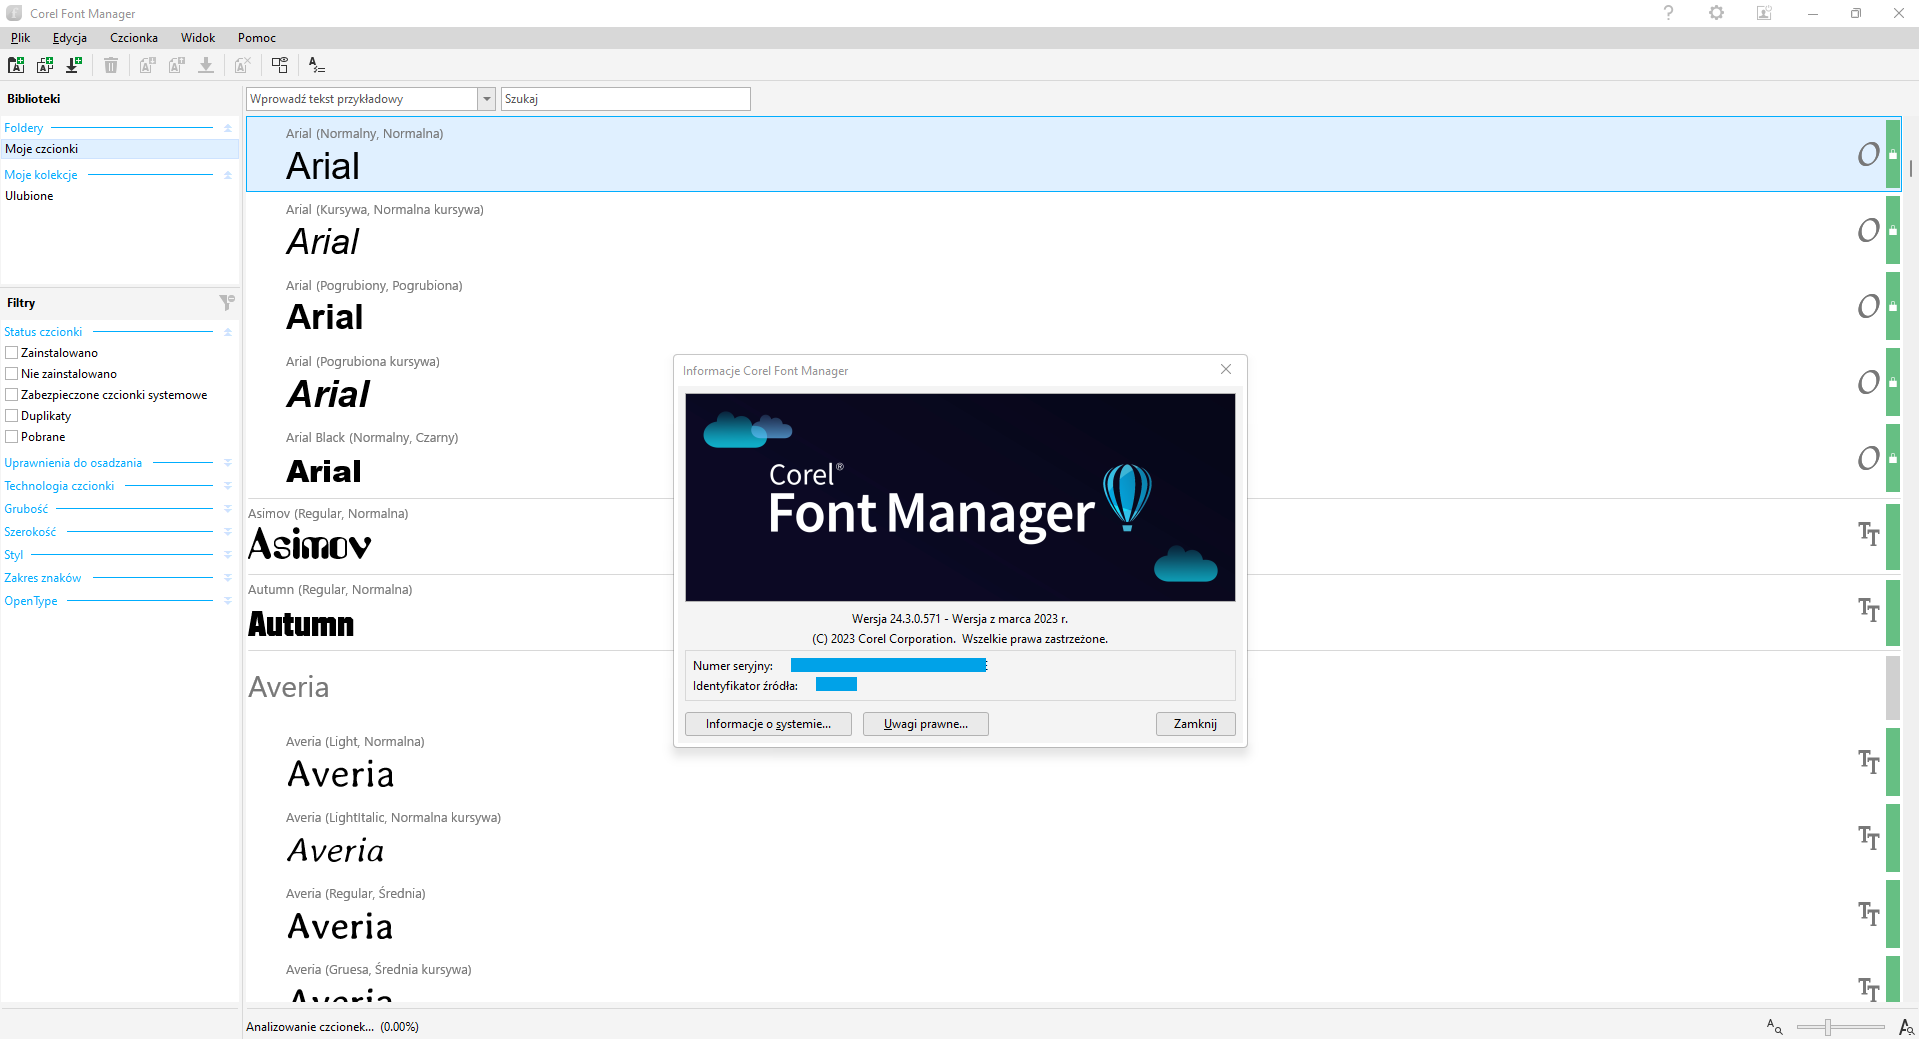Image resolution: width=1919 pixels, height=1039 pixels.
Task: Click OpenType O icon on Arial Normalny row
Action: pyautogui.click(x=1868, y=154)
